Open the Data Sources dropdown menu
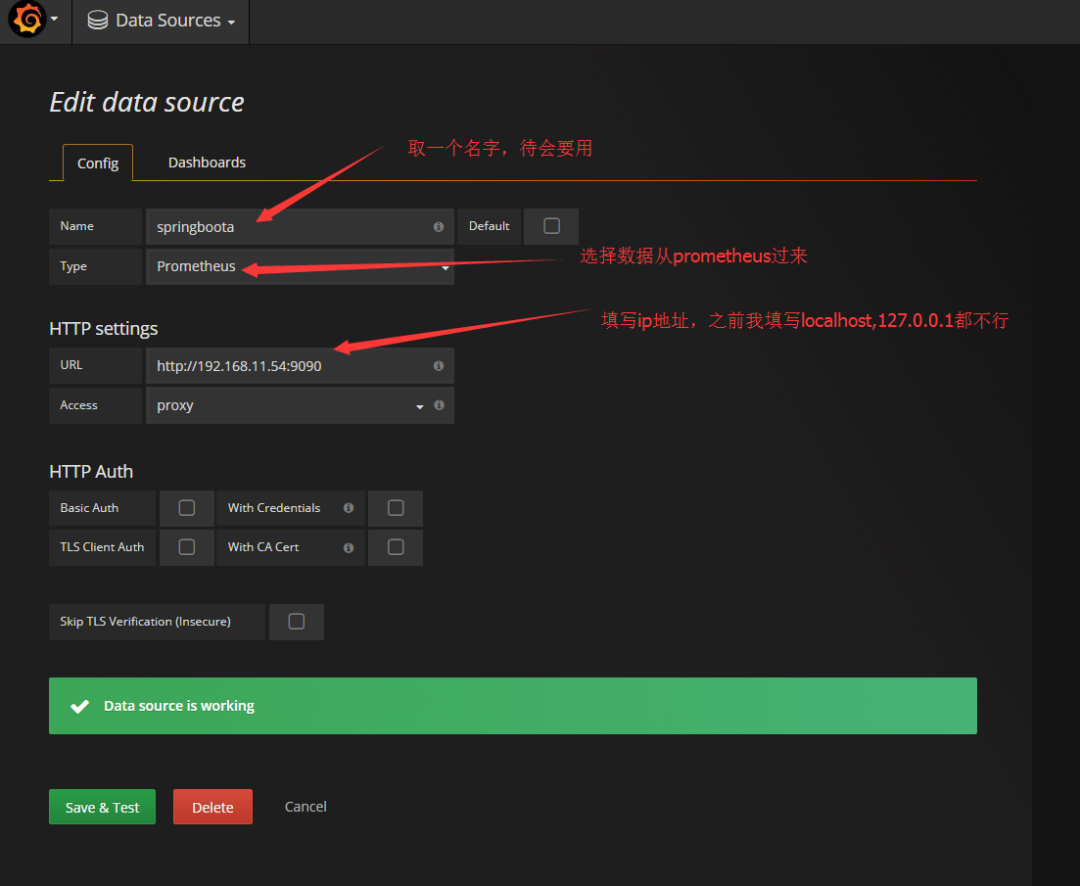 tap(161, 21)
